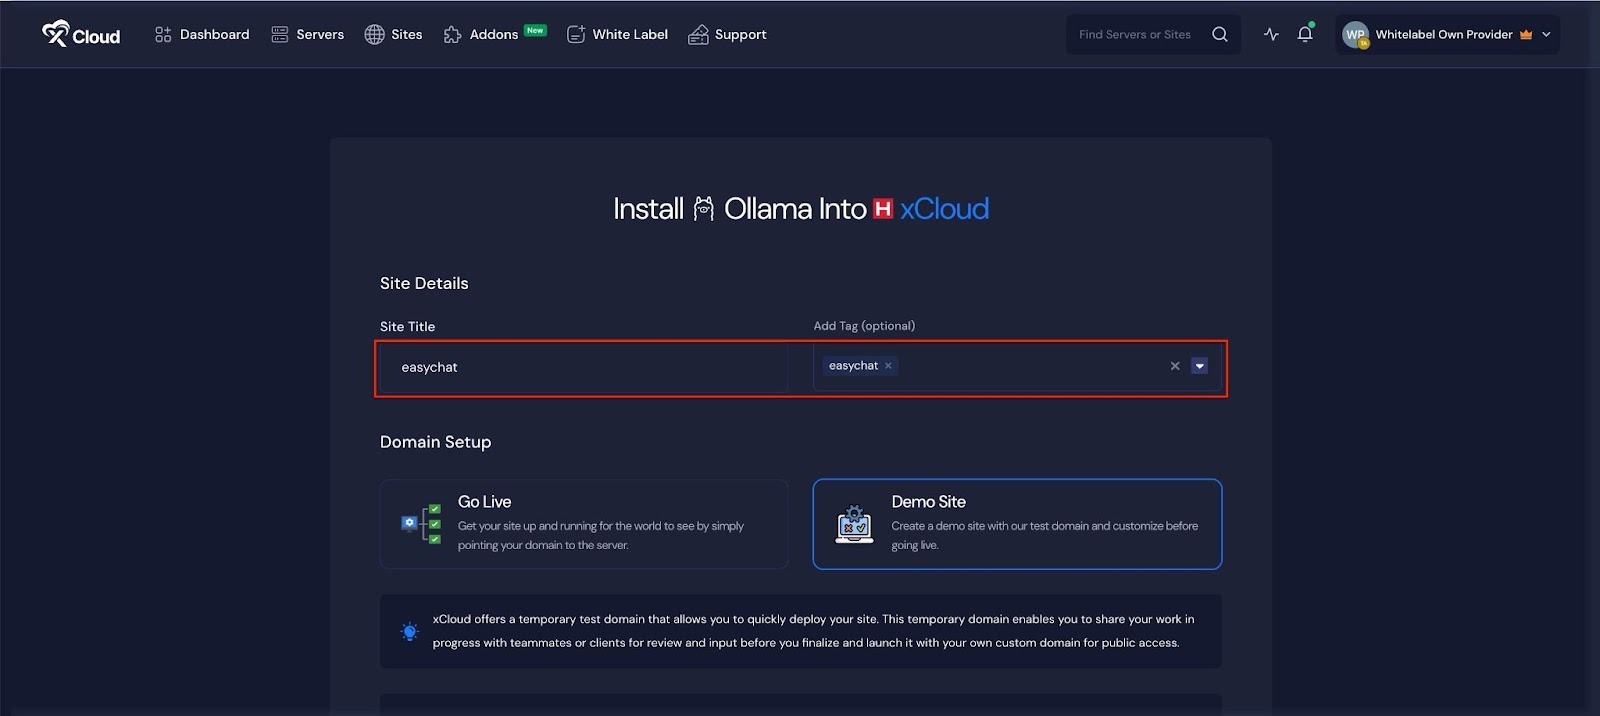
Task: Open the activity pulse icon
Action: point(1271,34)
